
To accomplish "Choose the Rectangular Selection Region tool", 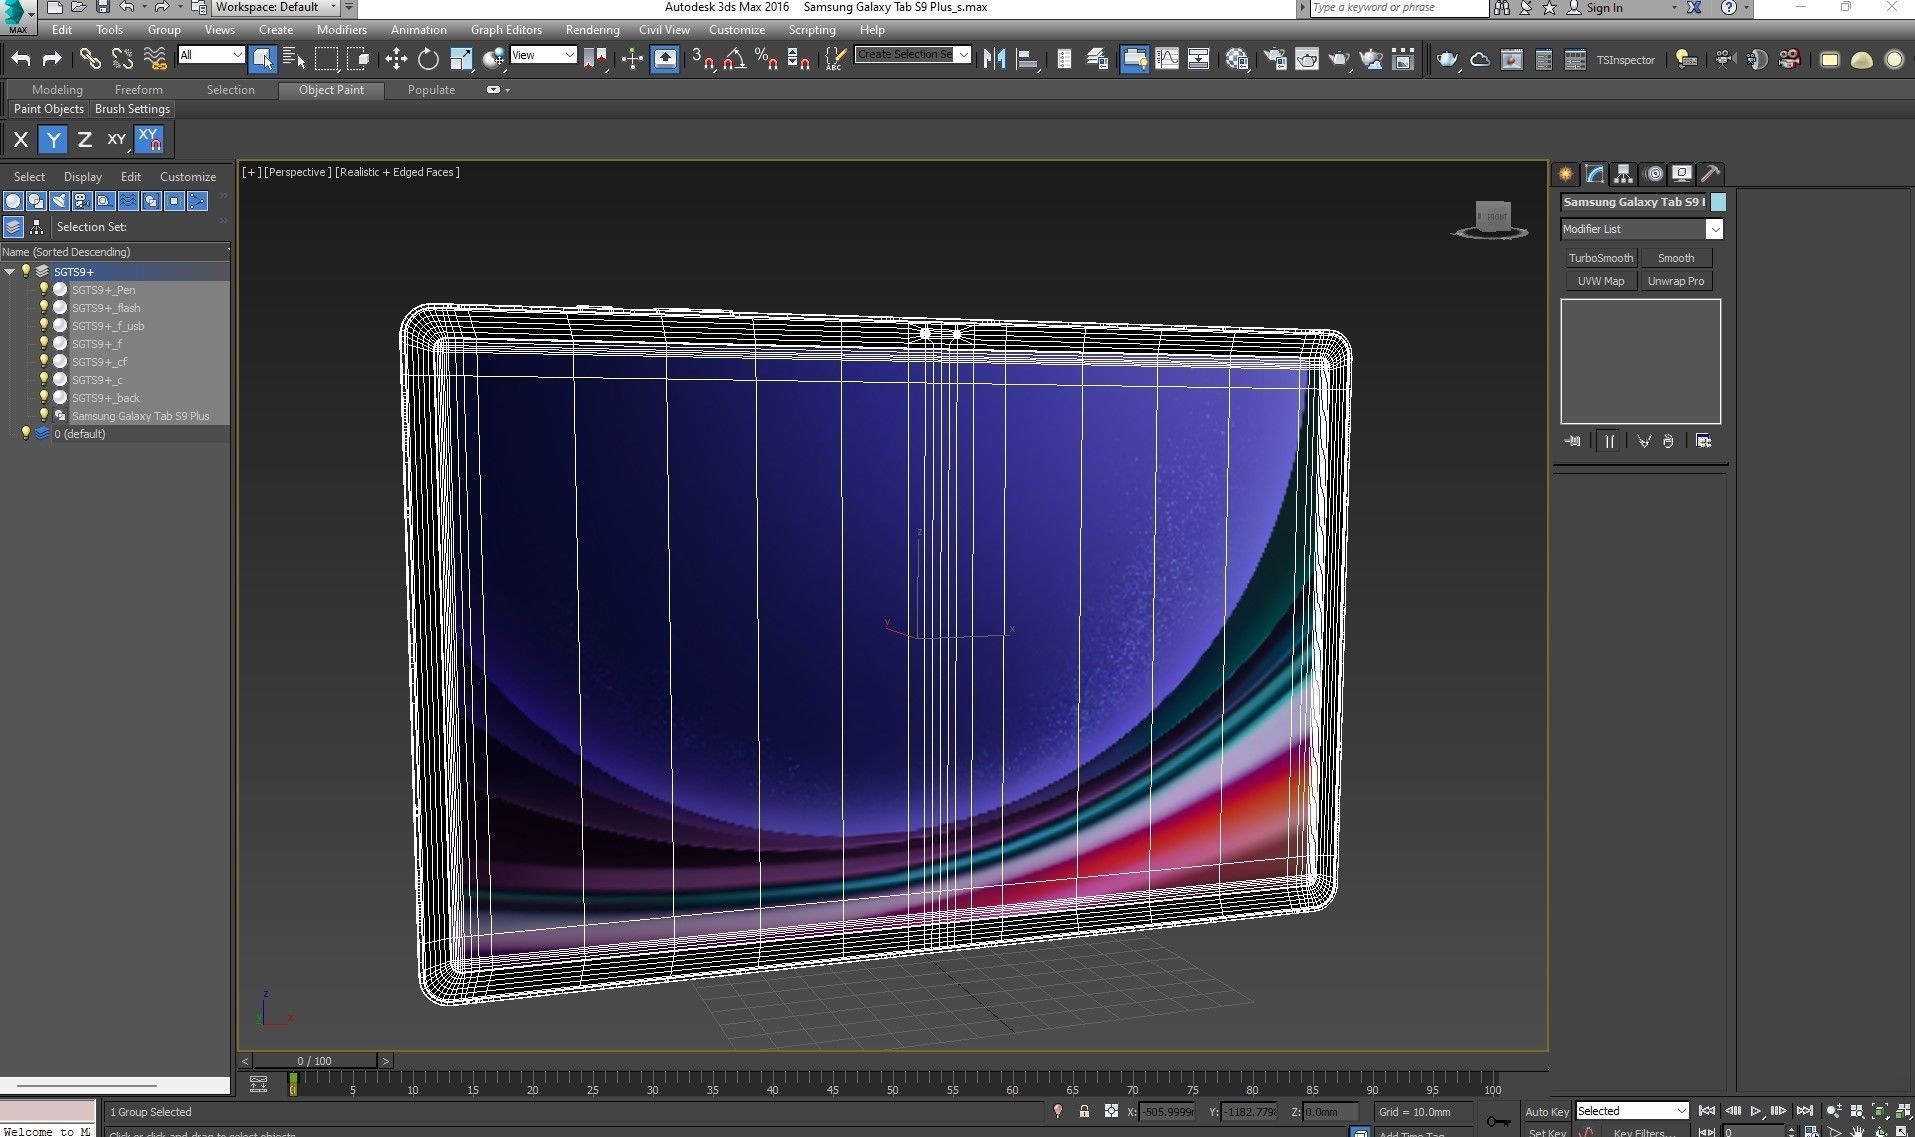I will pos(326,59).
